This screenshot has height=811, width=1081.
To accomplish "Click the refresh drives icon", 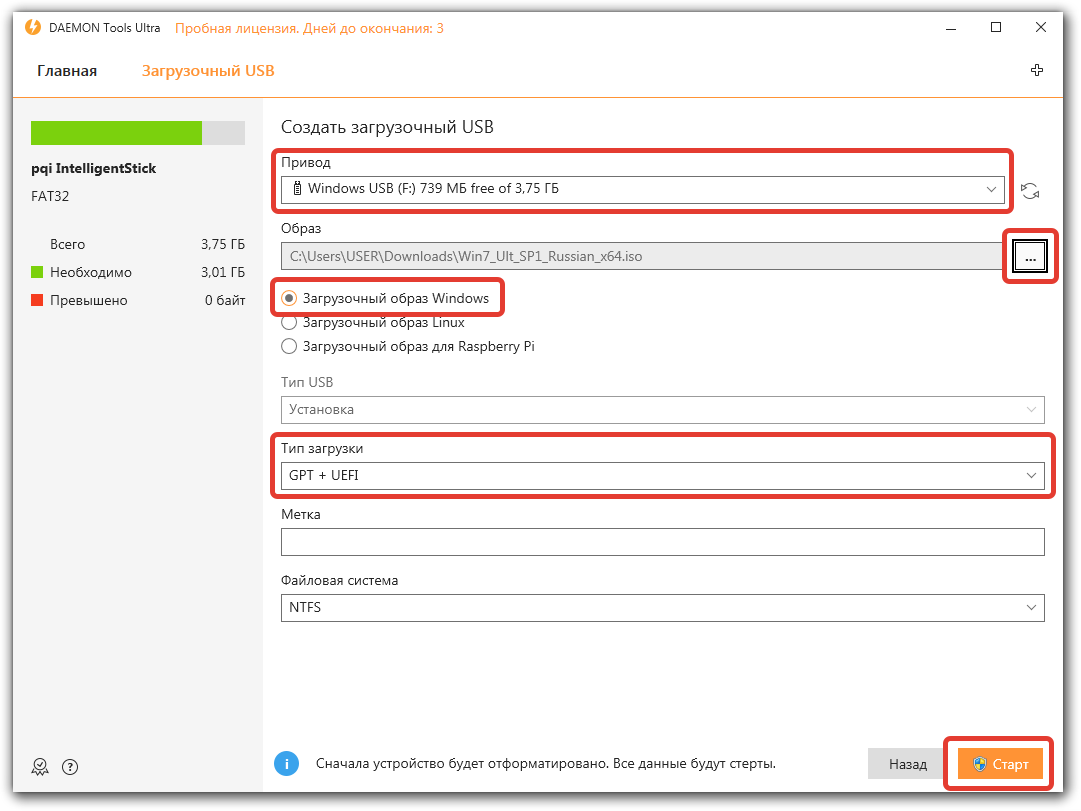I will (1030, 190).
